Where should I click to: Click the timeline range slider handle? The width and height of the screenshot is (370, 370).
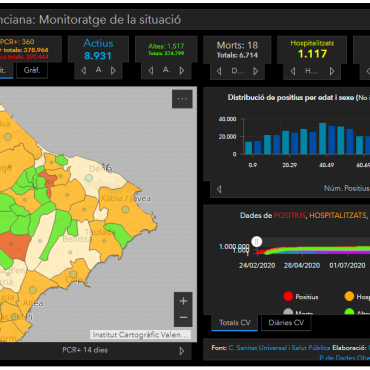(256, 242)
